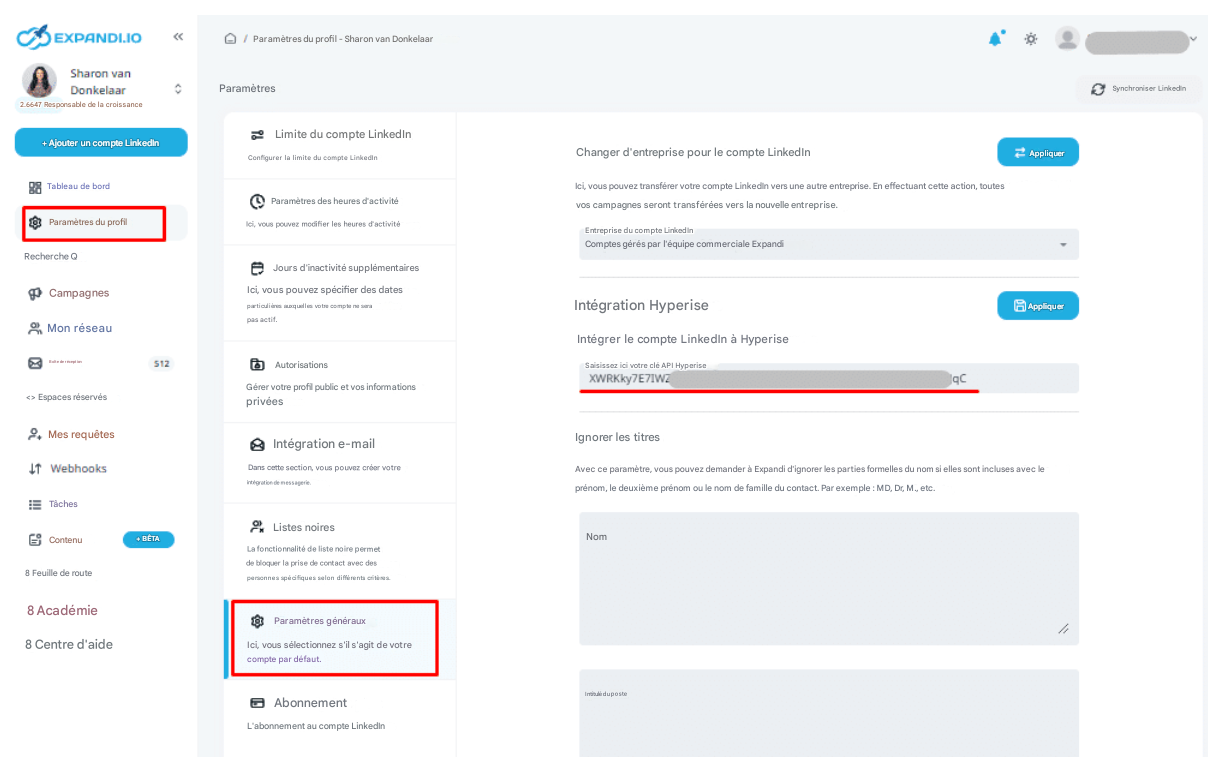Click the Hyperise API key input field
The height and width of the screenshot is (758, 1208).
tap(828, 379)
